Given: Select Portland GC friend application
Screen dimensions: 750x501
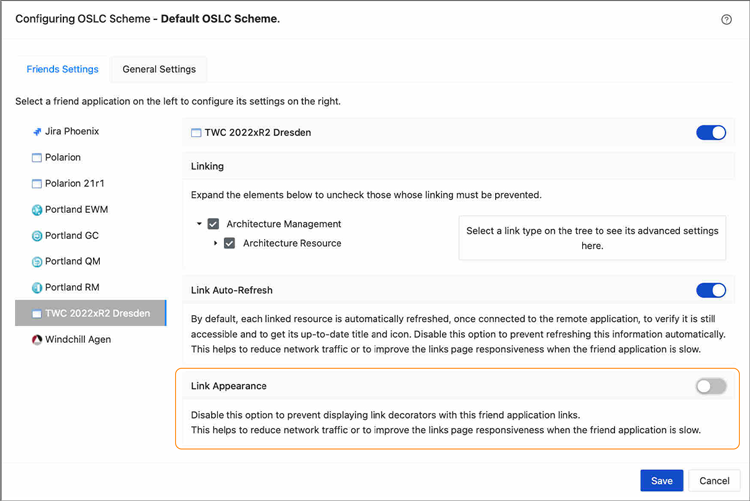Looking at the screenshot, I should 90,235.
